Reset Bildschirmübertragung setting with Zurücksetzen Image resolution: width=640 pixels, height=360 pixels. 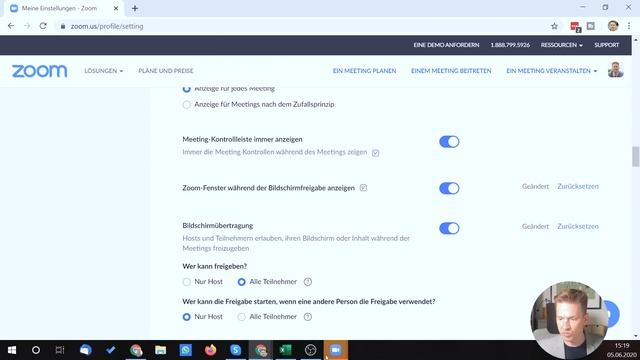(578, 227)
